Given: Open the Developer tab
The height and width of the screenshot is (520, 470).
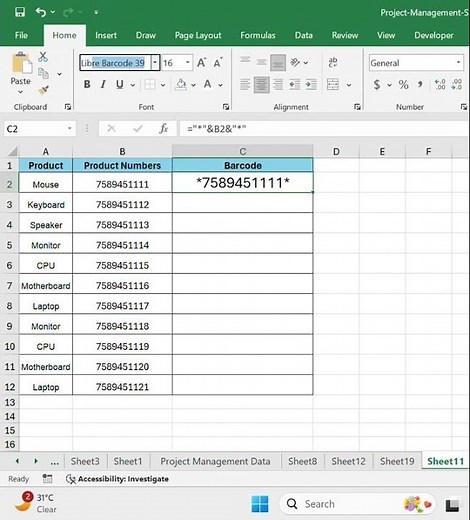Looking at the screenshot, I should pyautogui.click(x=434, y=35).
